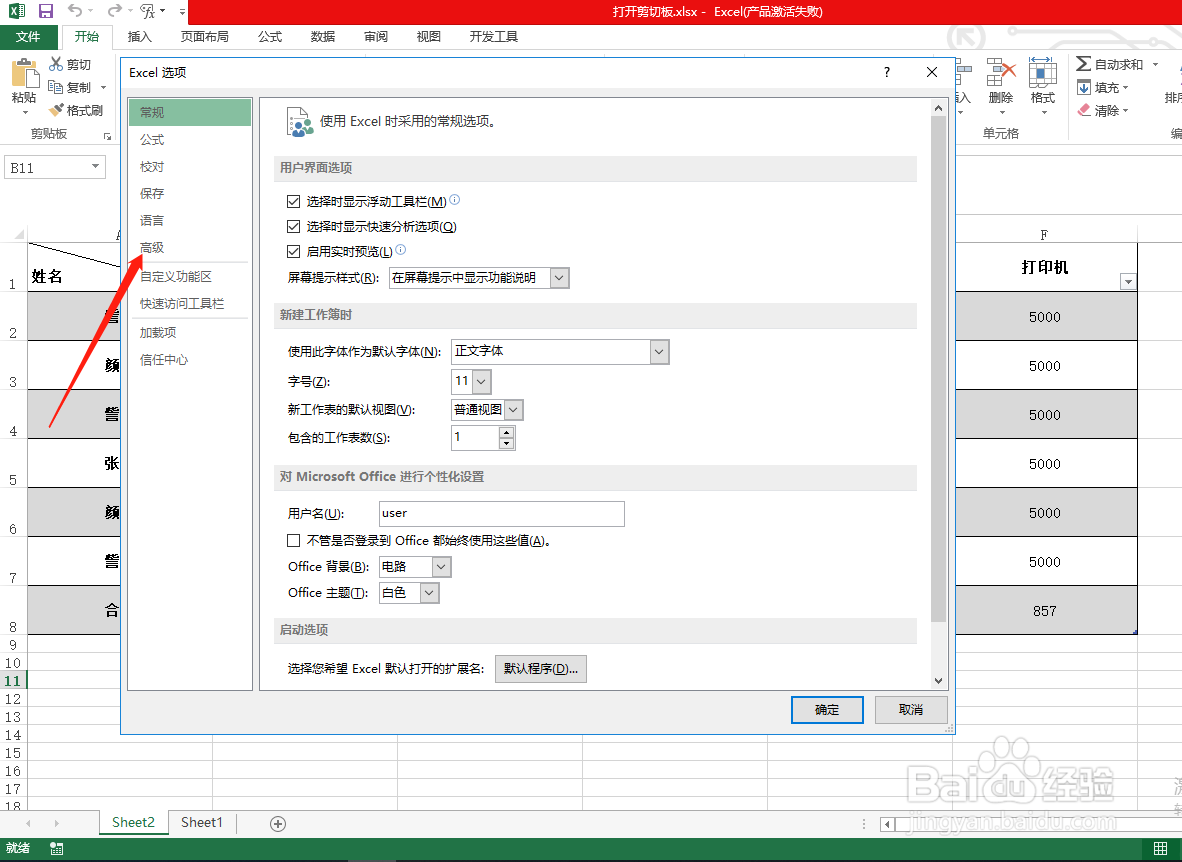Click the Paste clipboard icon

[x=25, y=74]
